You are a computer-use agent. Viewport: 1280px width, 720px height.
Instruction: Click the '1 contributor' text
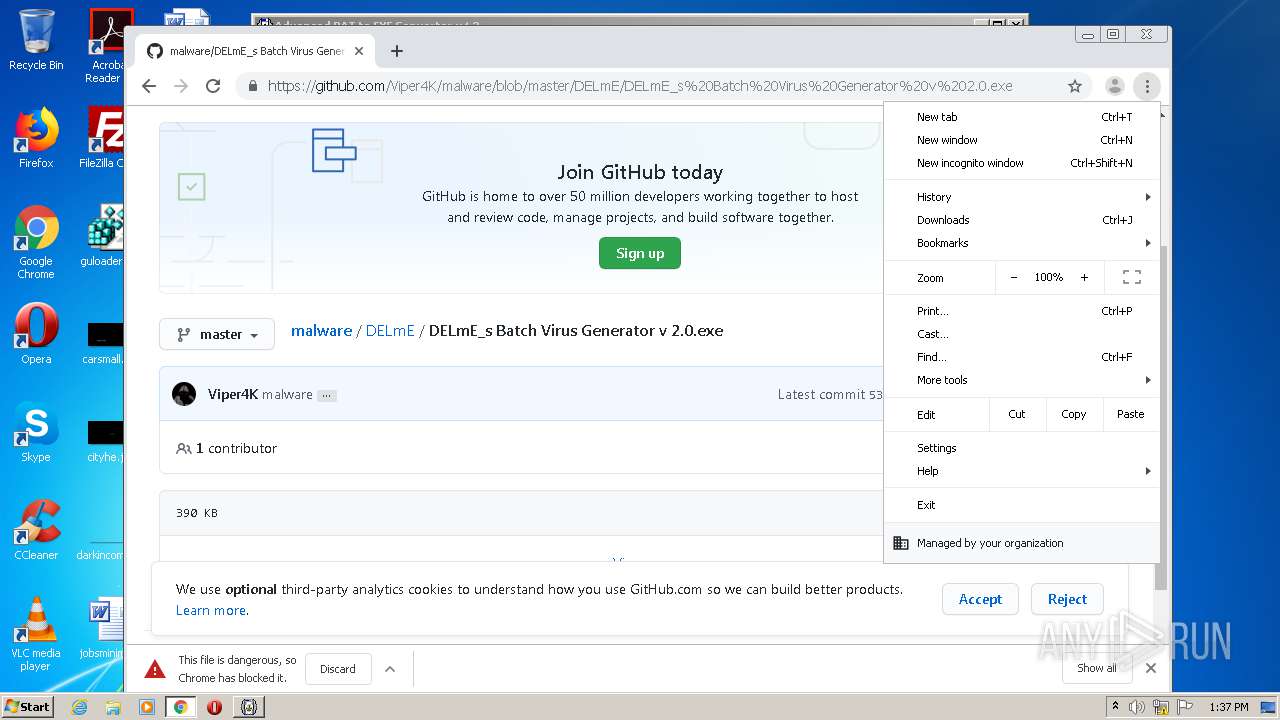236,448
